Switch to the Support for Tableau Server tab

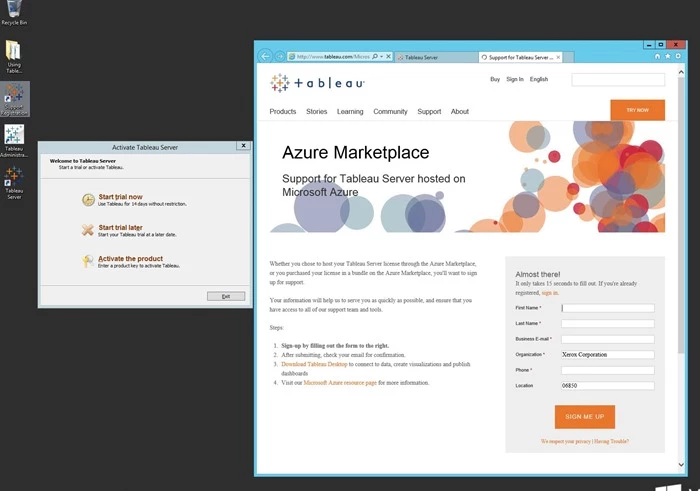coord(520,57)
